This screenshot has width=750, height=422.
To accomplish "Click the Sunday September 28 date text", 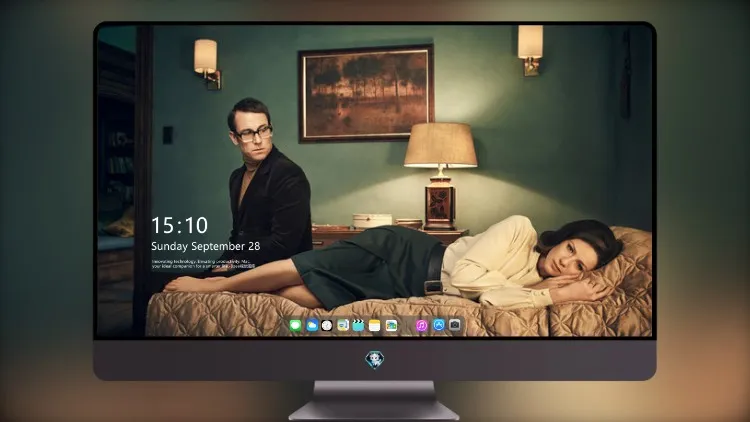I will (206, 246).
